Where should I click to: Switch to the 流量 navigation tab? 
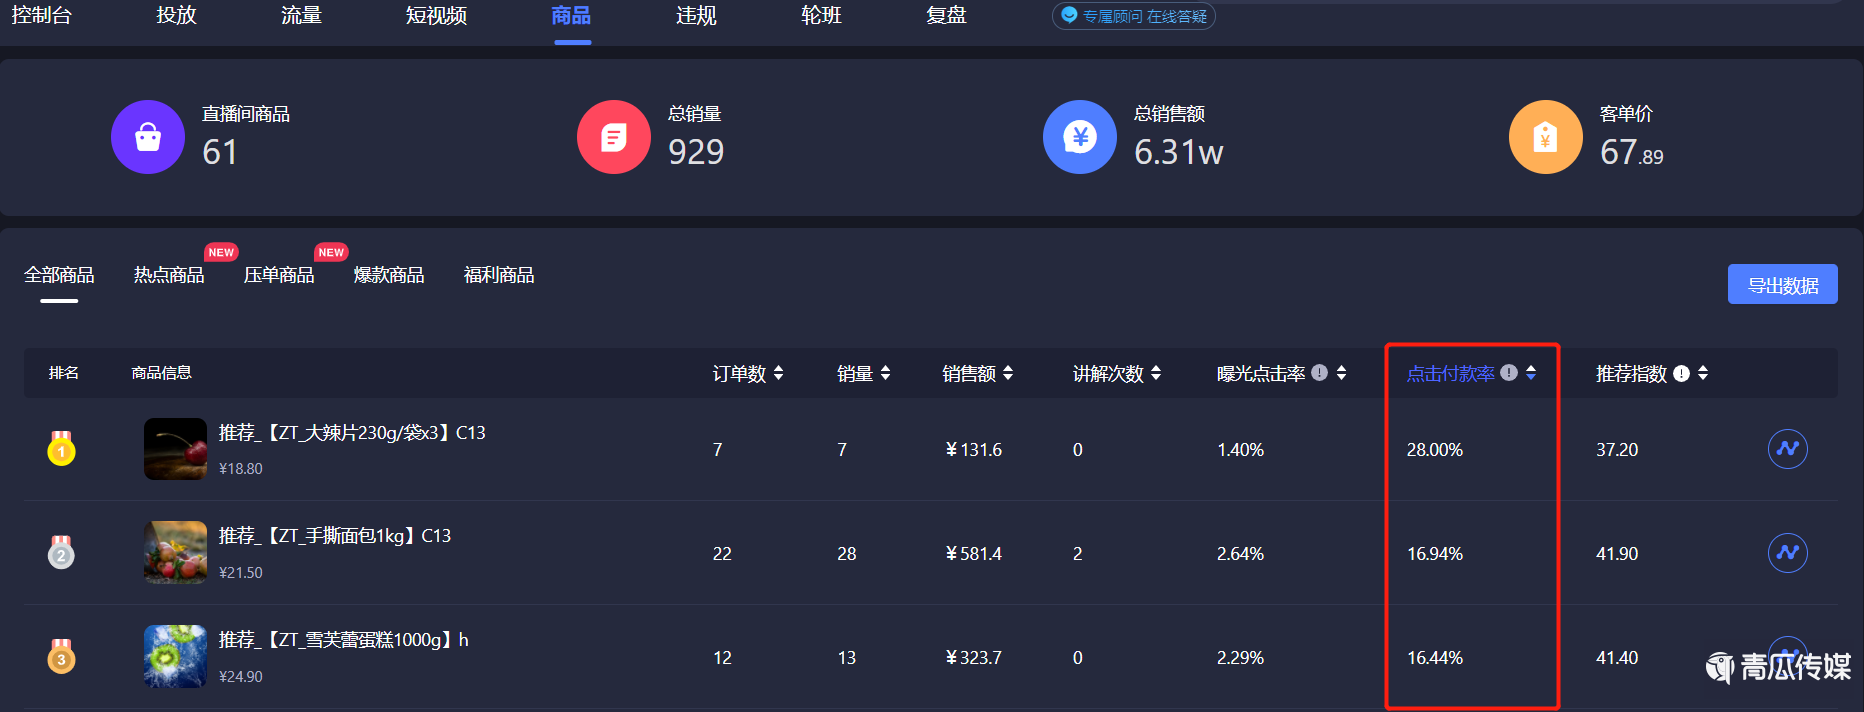301,16
